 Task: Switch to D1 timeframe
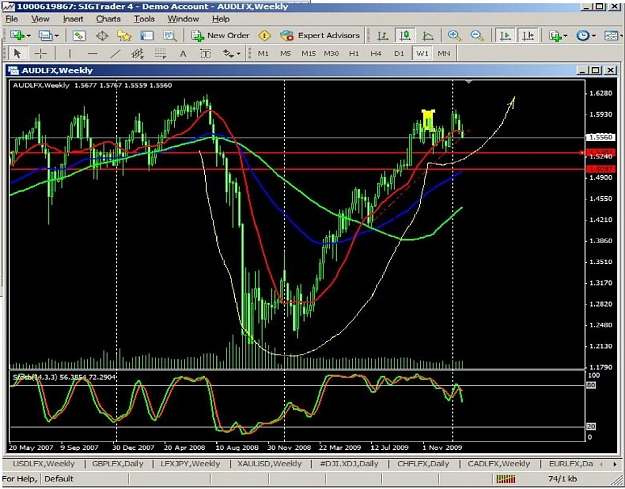click(x=399, y=53)
